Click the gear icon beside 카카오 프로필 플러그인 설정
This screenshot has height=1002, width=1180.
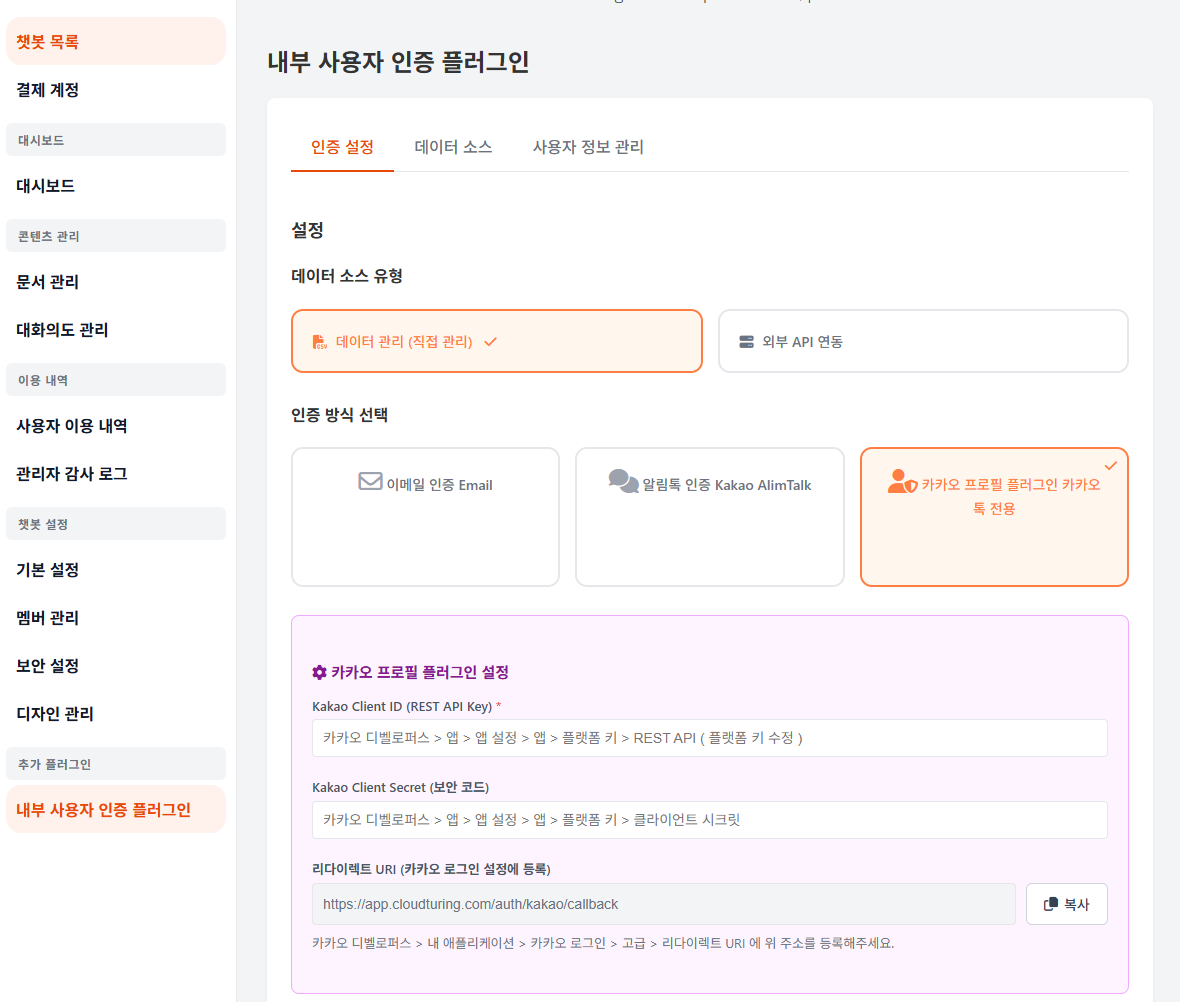(x=318, y=671)
